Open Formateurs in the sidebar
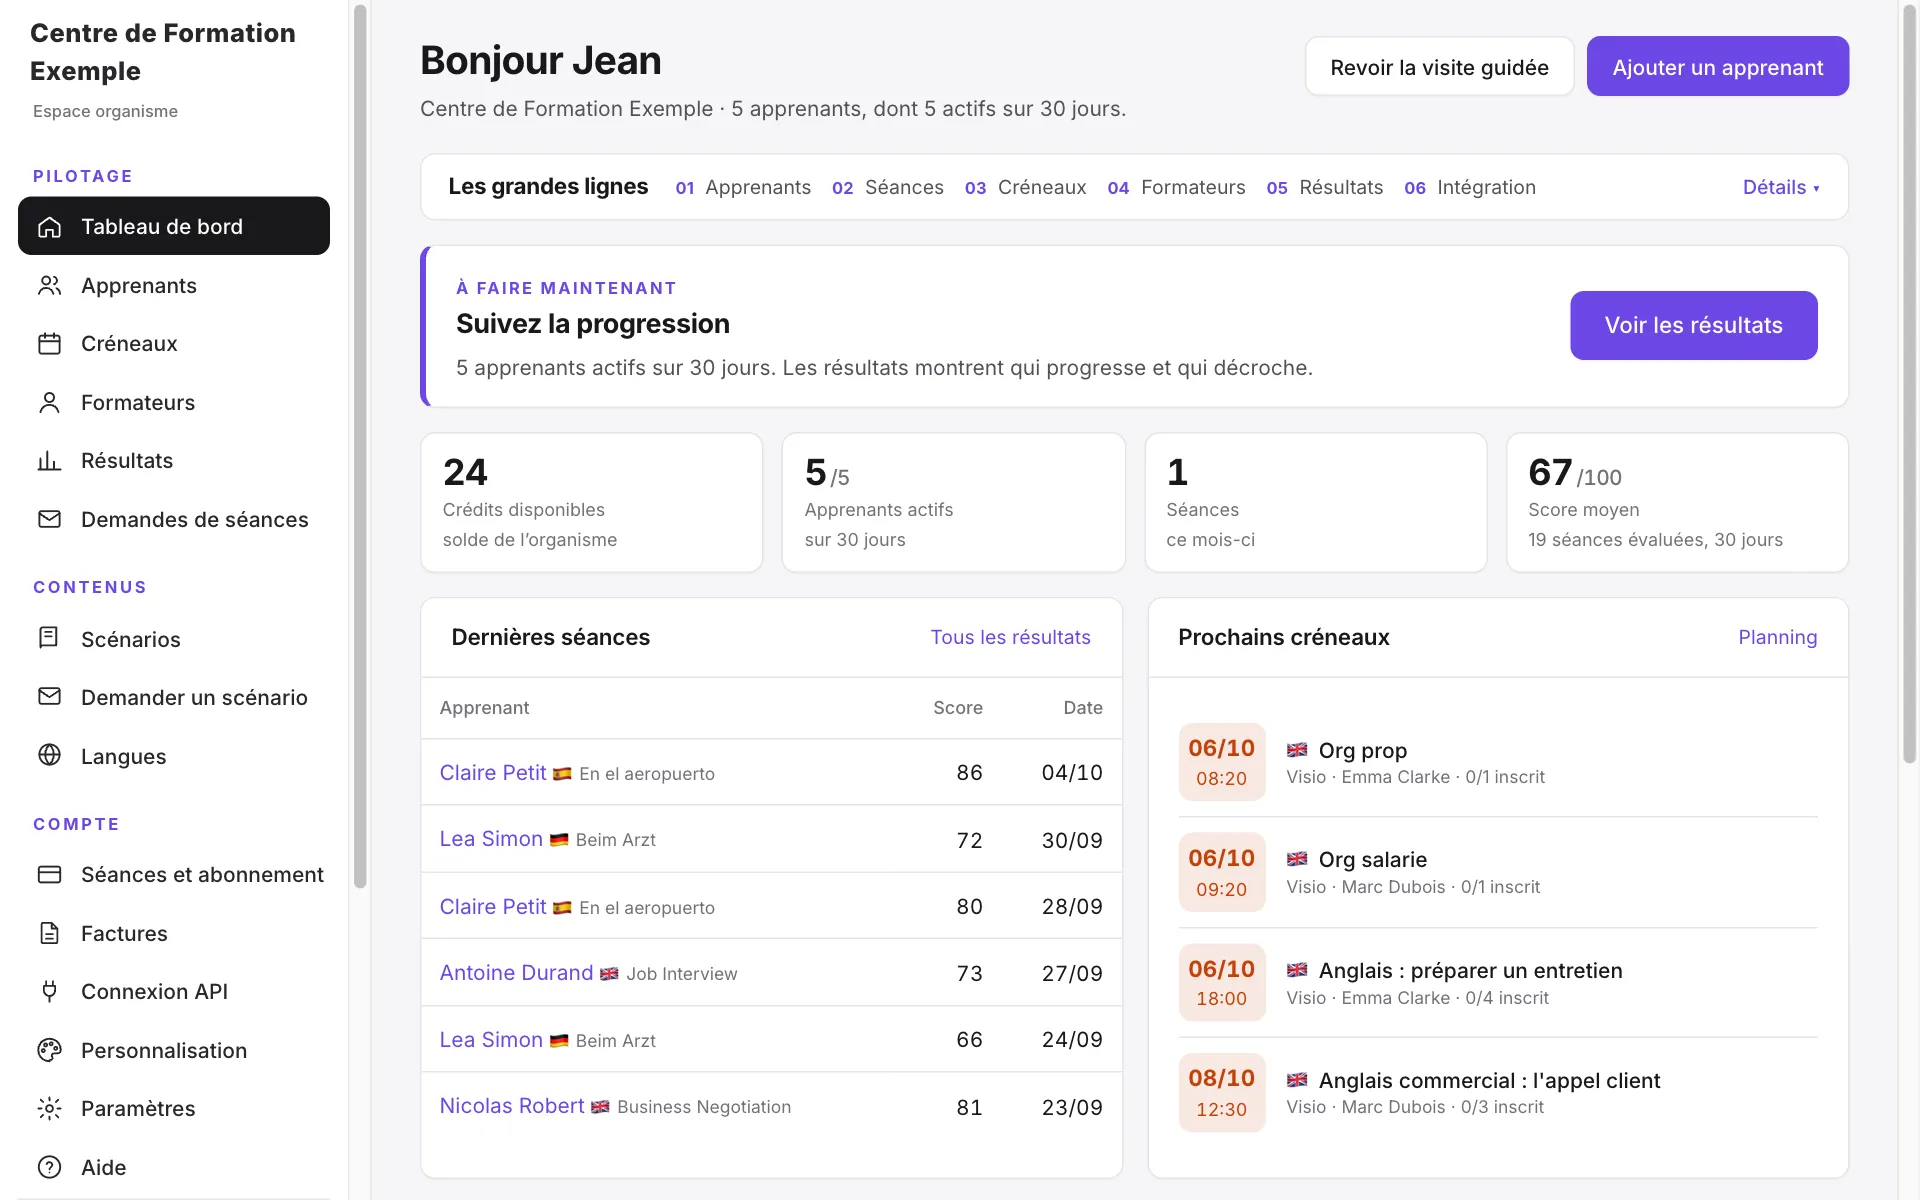 [174, 402]
